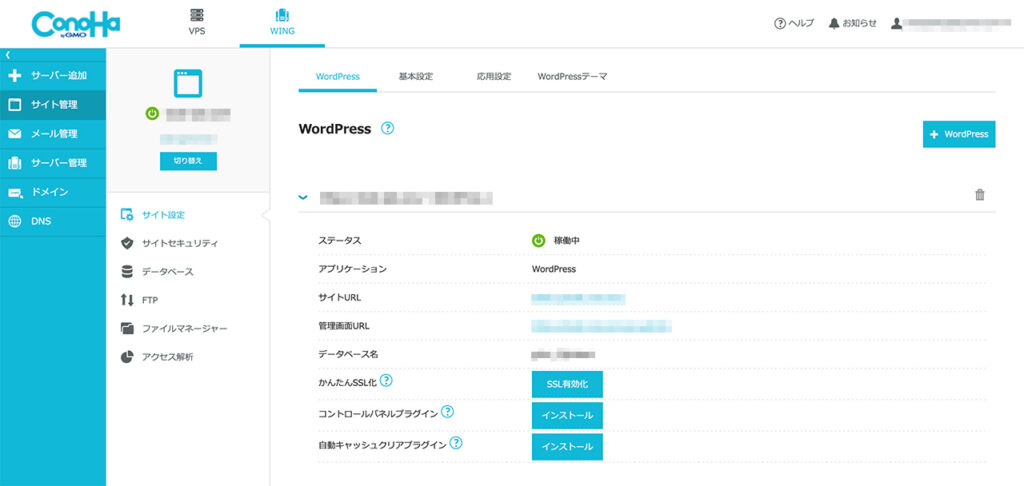The height and width of the screenshot is (486, 1024).
Task: Click the + WordPress add button
Action: (959, 134)
